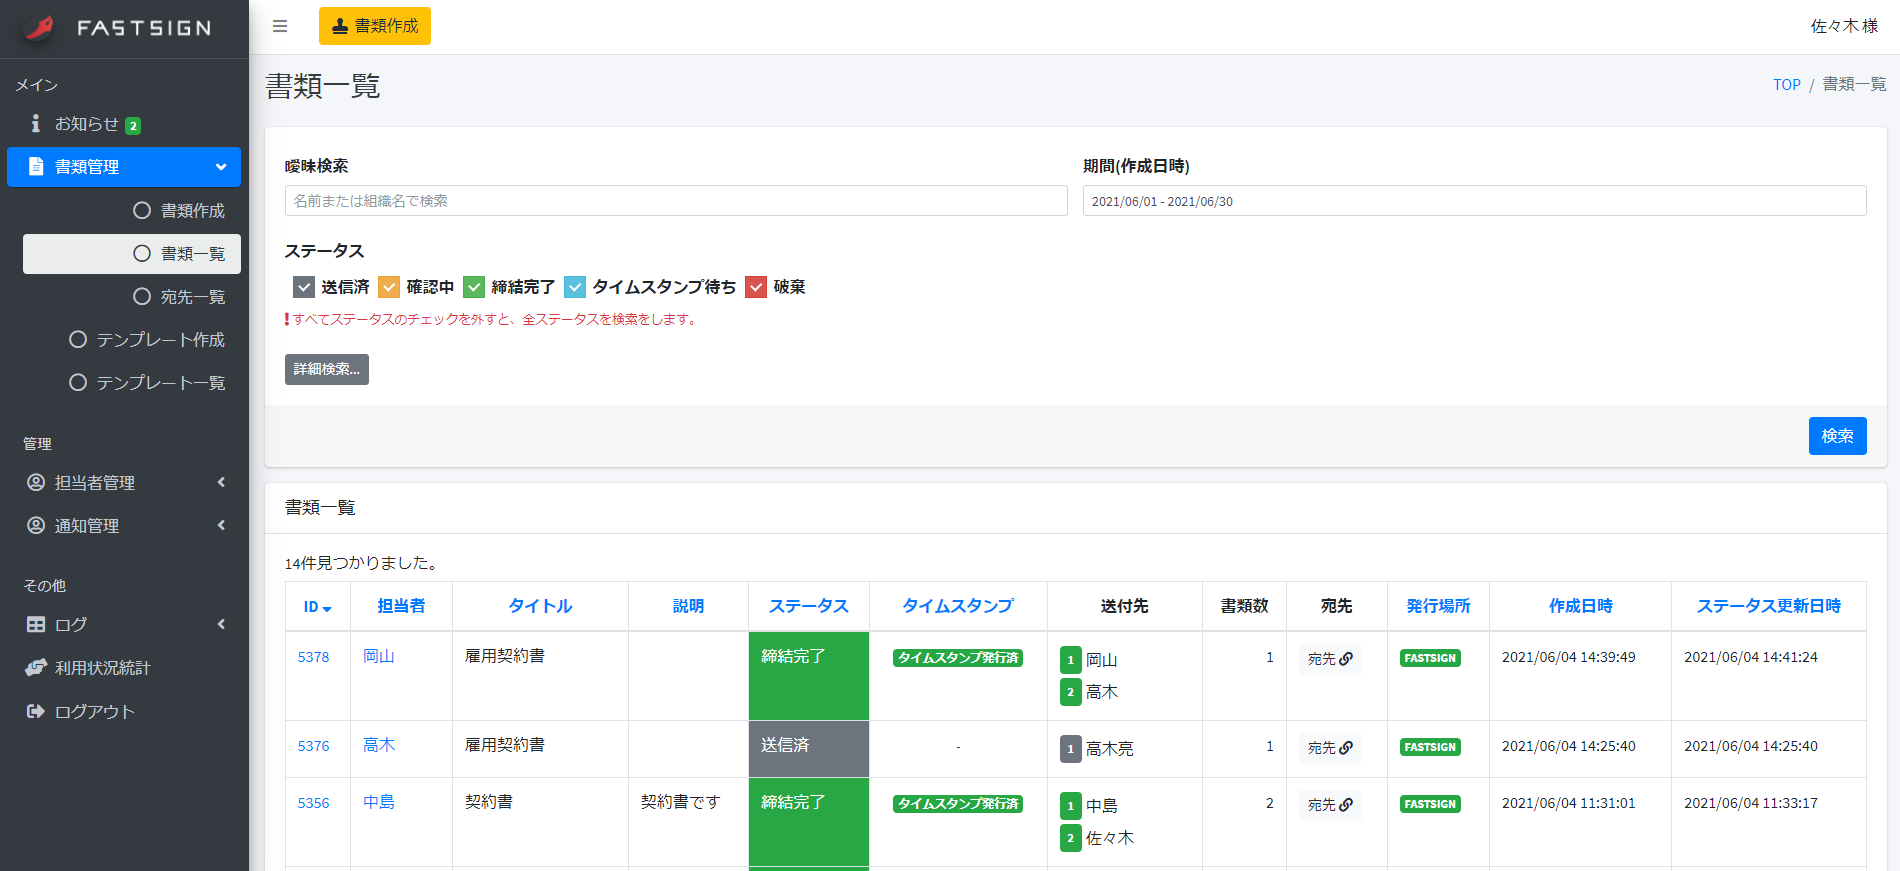Click the green FASTSIGN badge for 5356
1900x871 pixels.
[x=1429, y=805]
